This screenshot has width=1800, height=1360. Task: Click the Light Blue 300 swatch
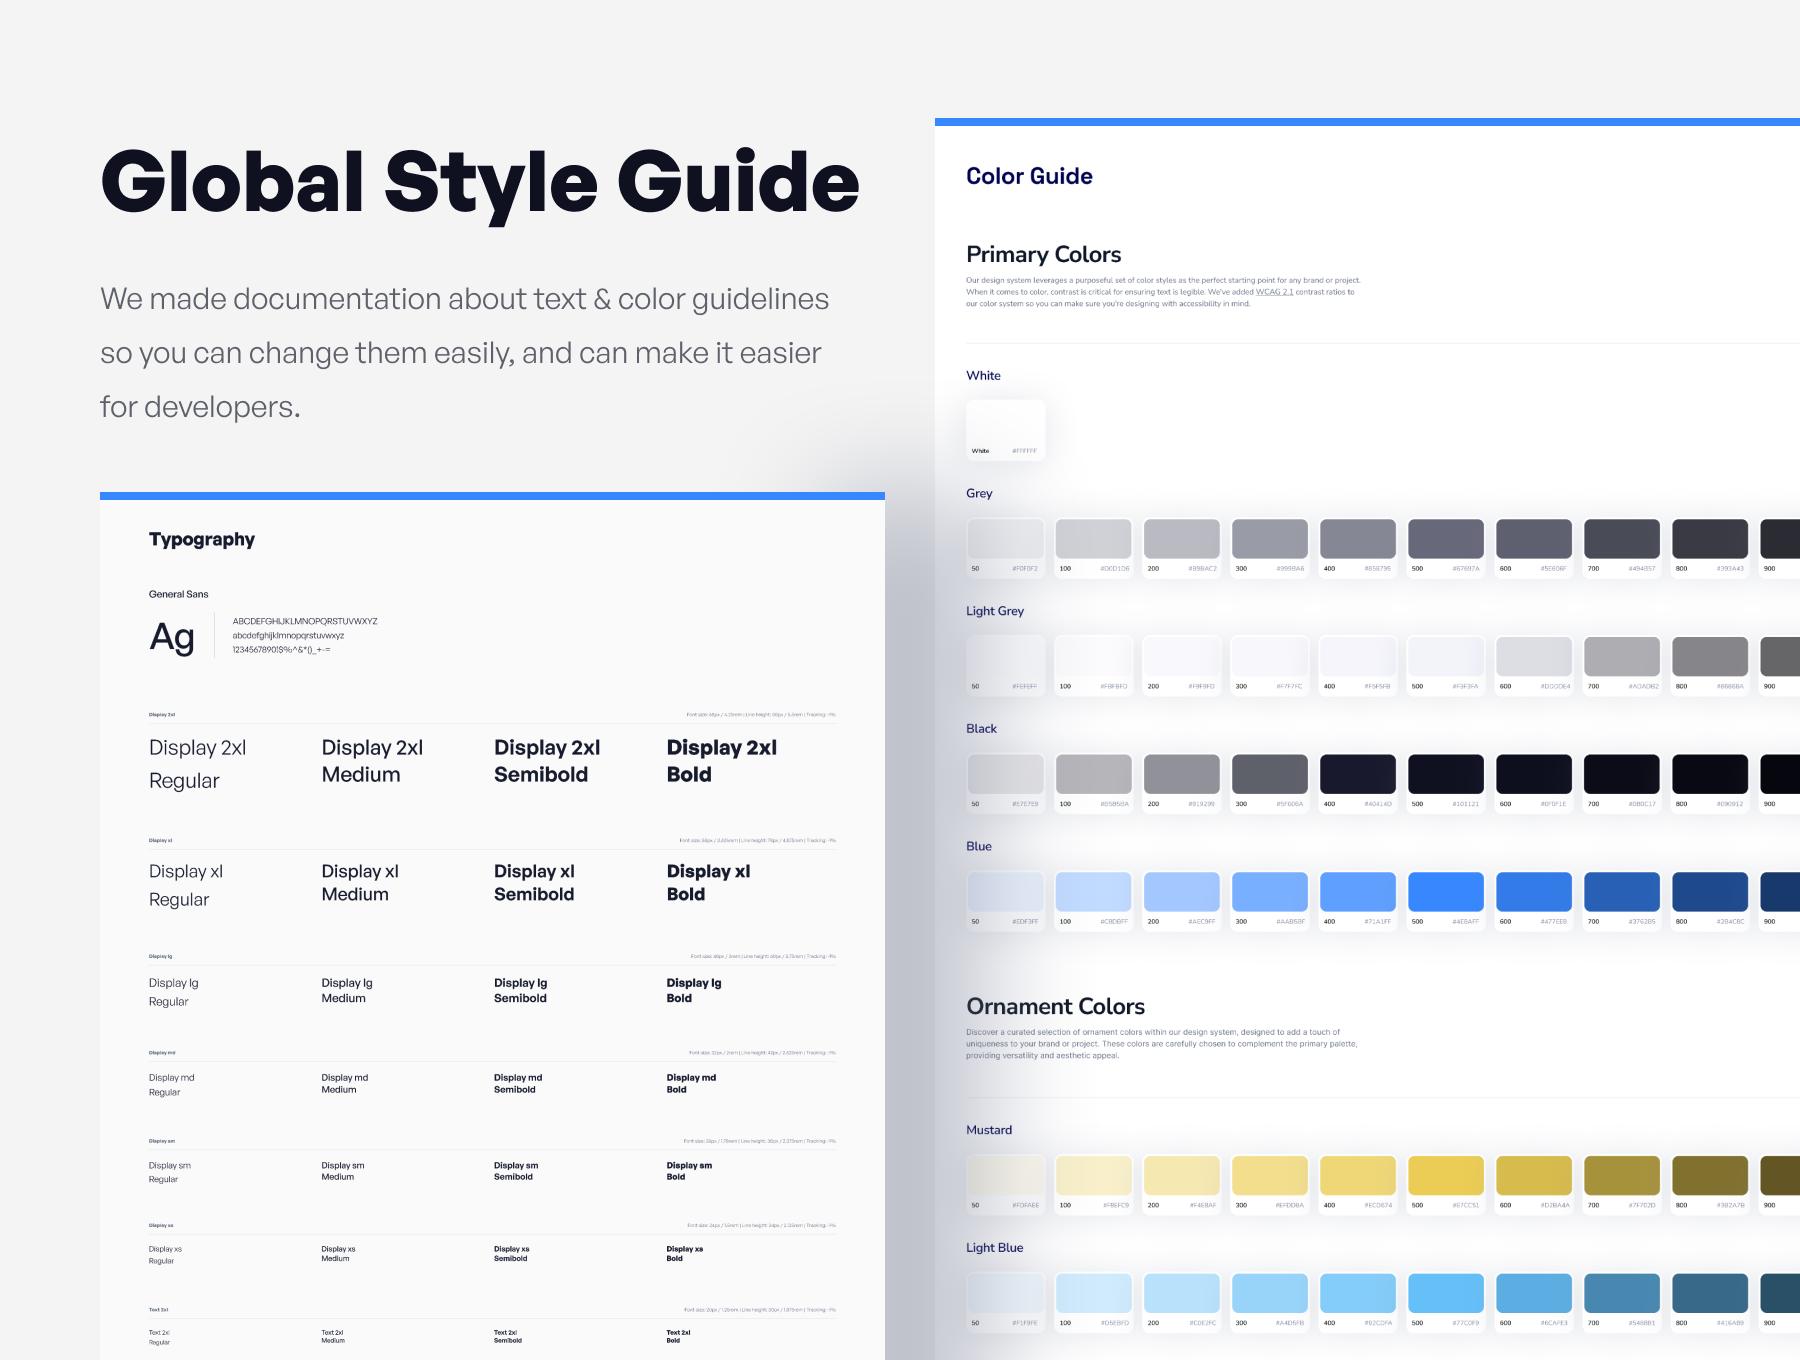(1269, 1293)
